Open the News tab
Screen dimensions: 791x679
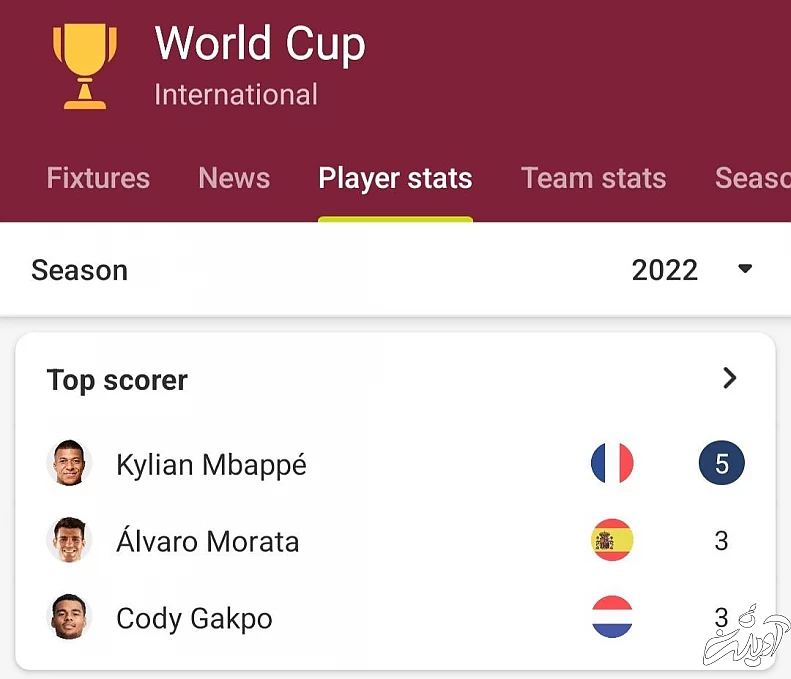(234, 178)
